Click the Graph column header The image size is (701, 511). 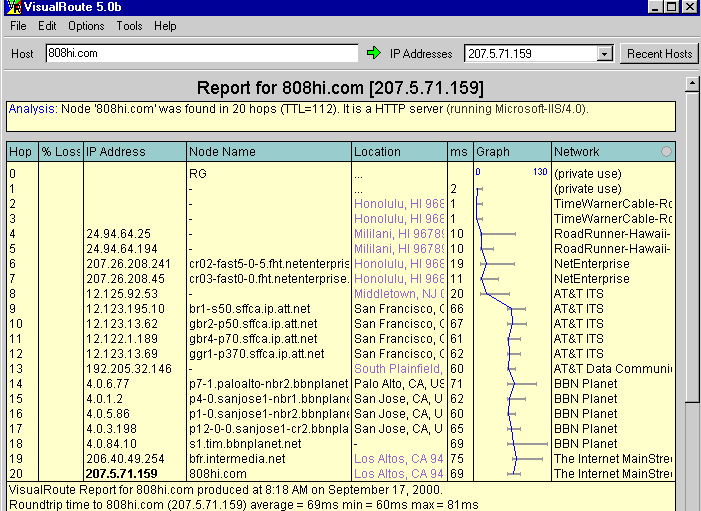coord(512,152)
